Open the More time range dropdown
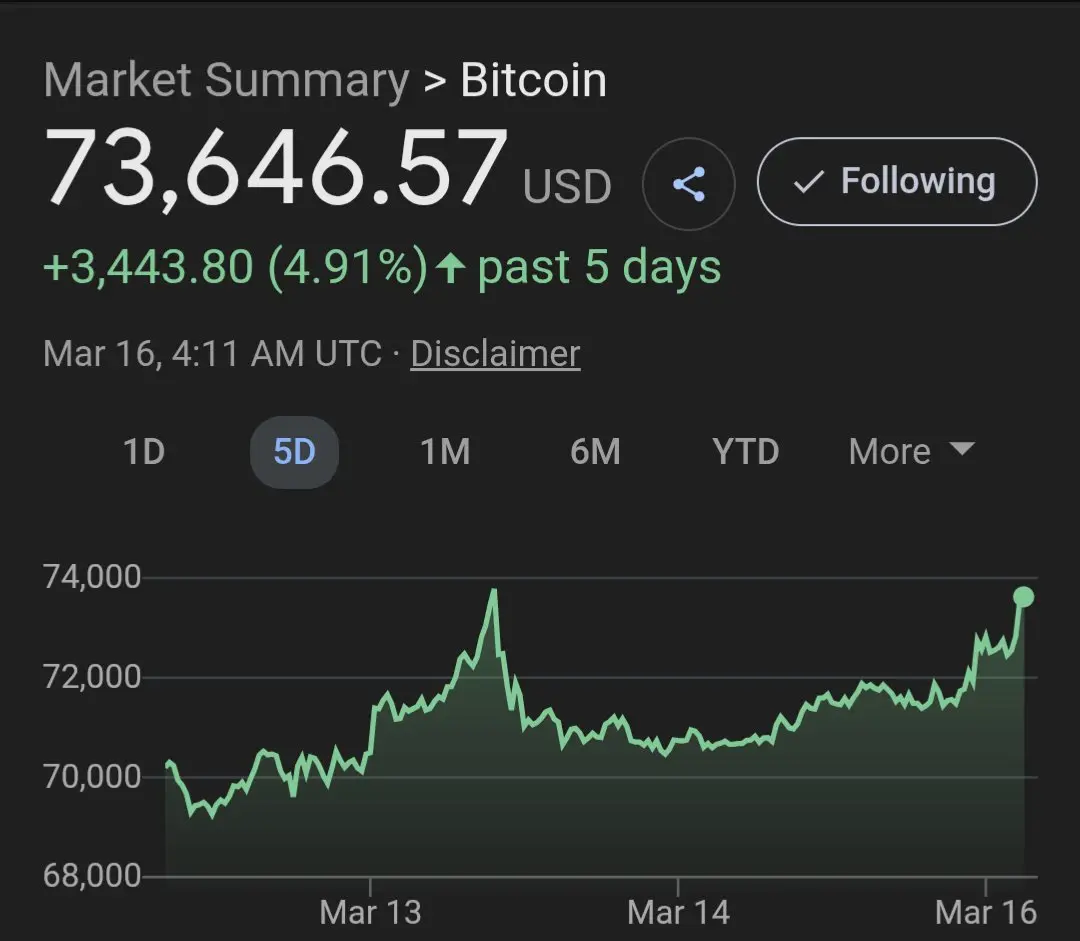The height and width of the screenshot is (941, 1080). click(910, 452)
